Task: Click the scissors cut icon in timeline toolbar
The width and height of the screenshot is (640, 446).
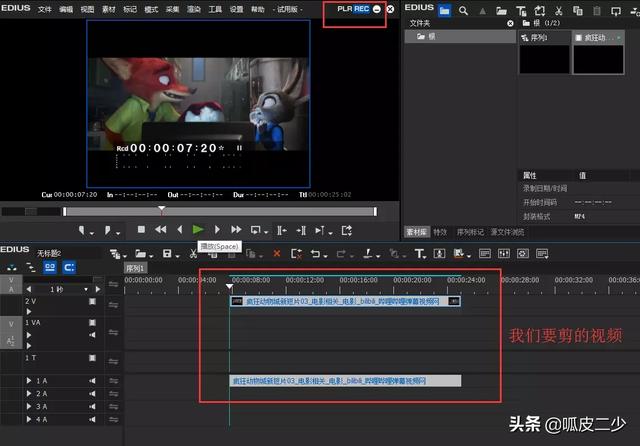Action: 193,254
